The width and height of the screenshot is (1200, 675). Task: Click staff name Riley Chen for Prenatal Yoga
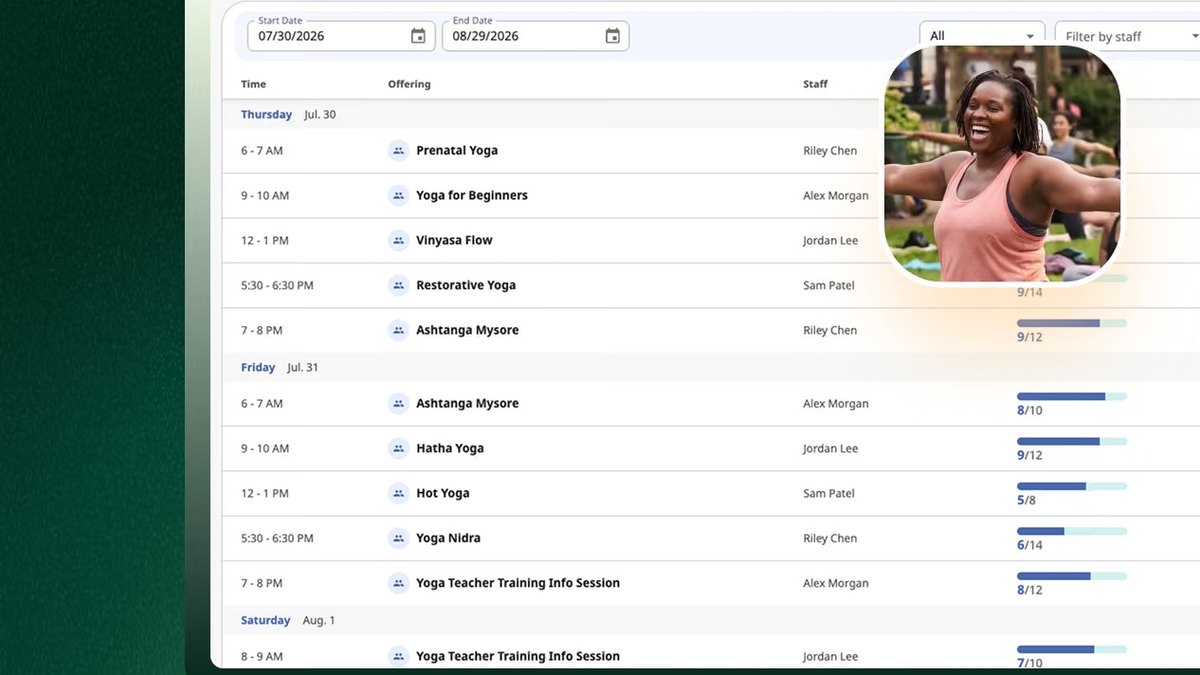[830, 151]
